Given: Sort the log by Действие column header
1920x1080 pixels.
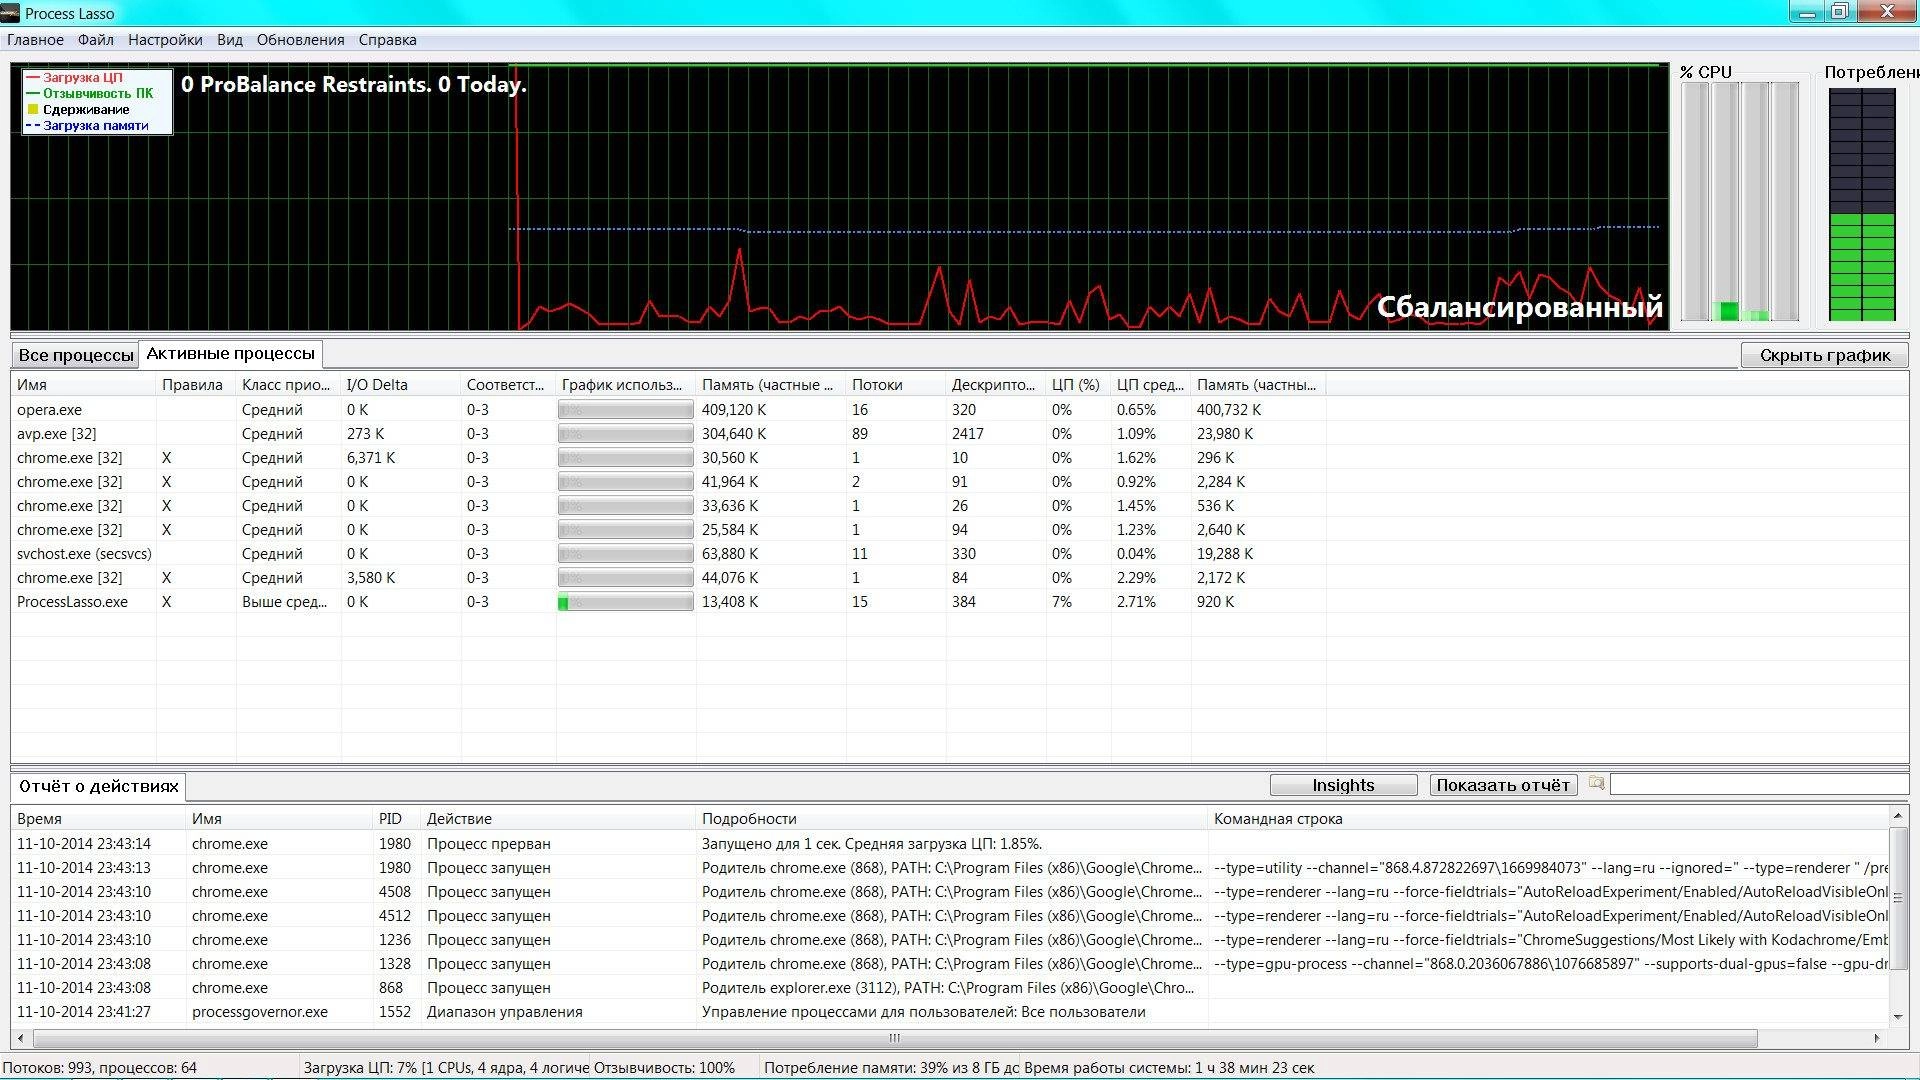Looking at the screenshot, I should [559, 819].
